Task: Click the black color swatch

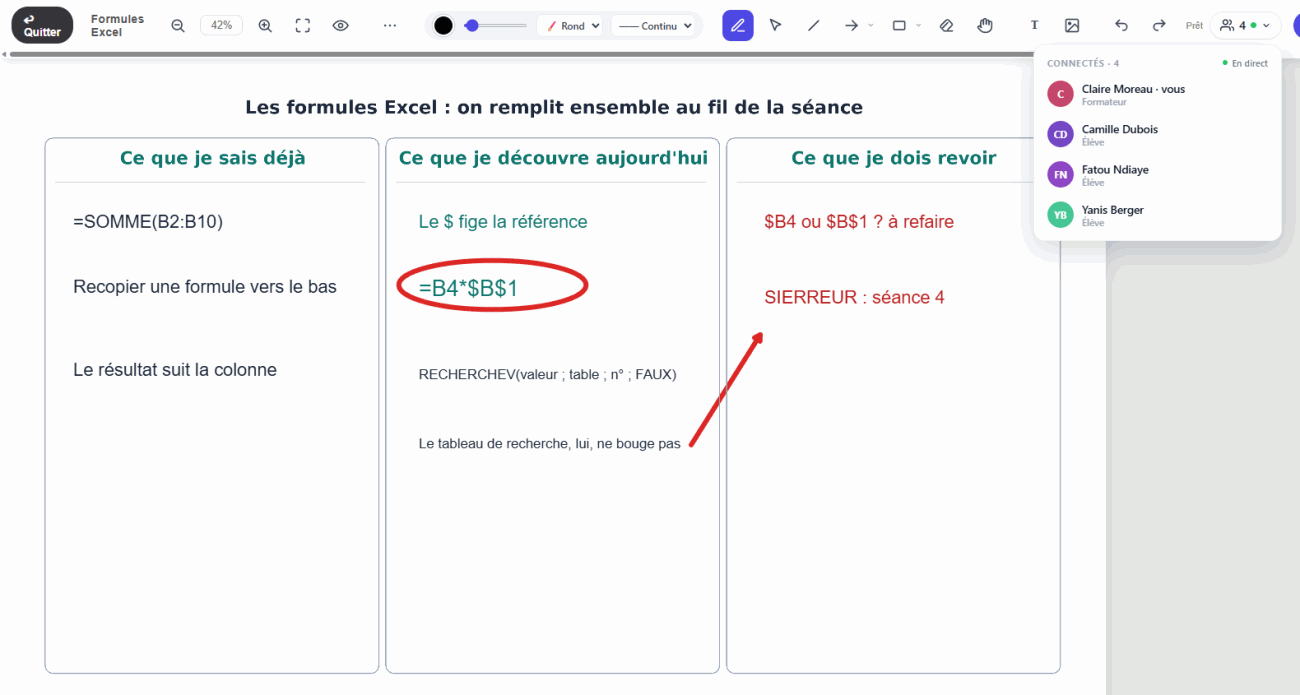Action: [443, 26]
